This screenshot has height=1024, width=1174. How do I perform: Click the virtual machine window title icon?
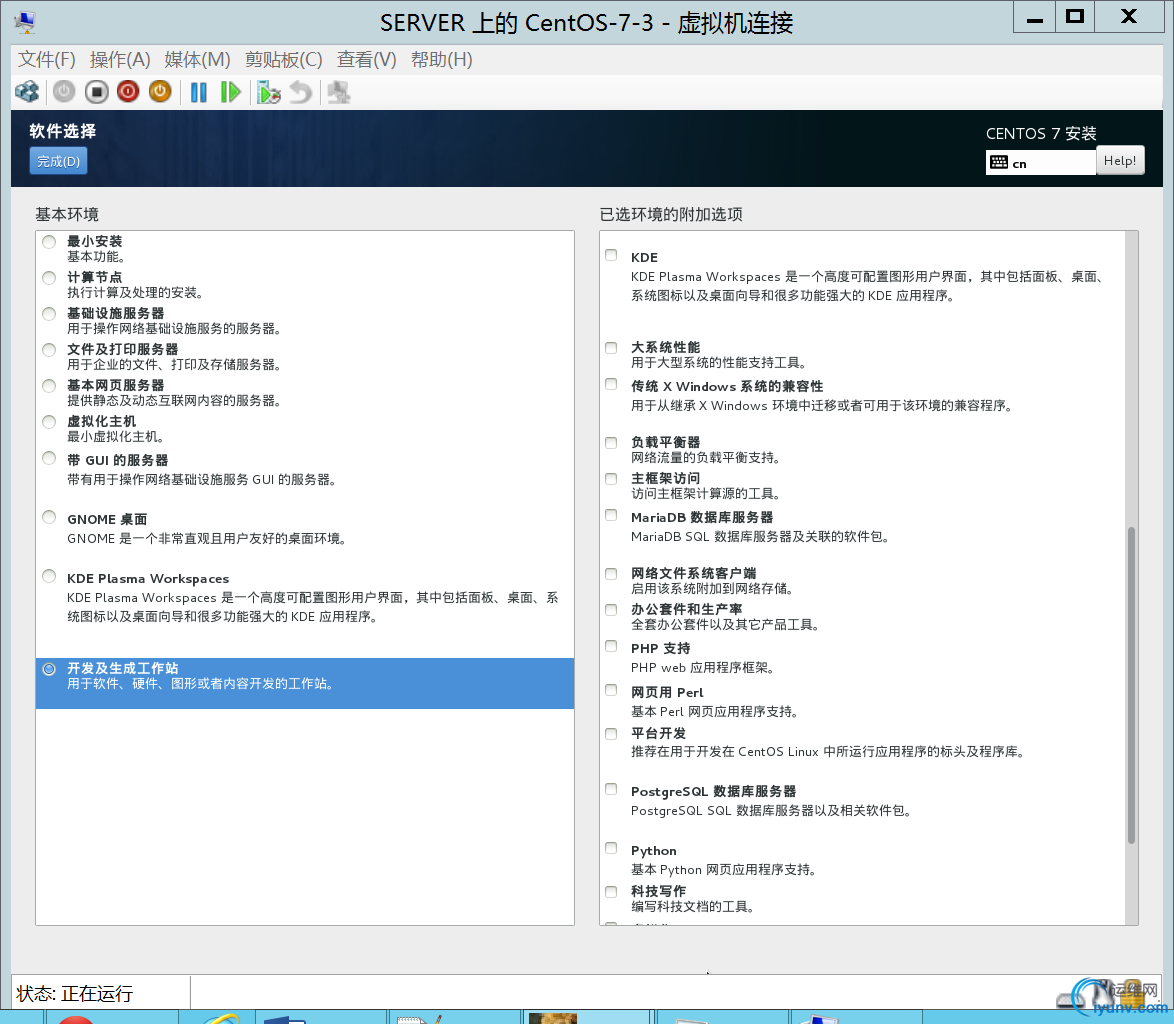click(x=25, y=22)
